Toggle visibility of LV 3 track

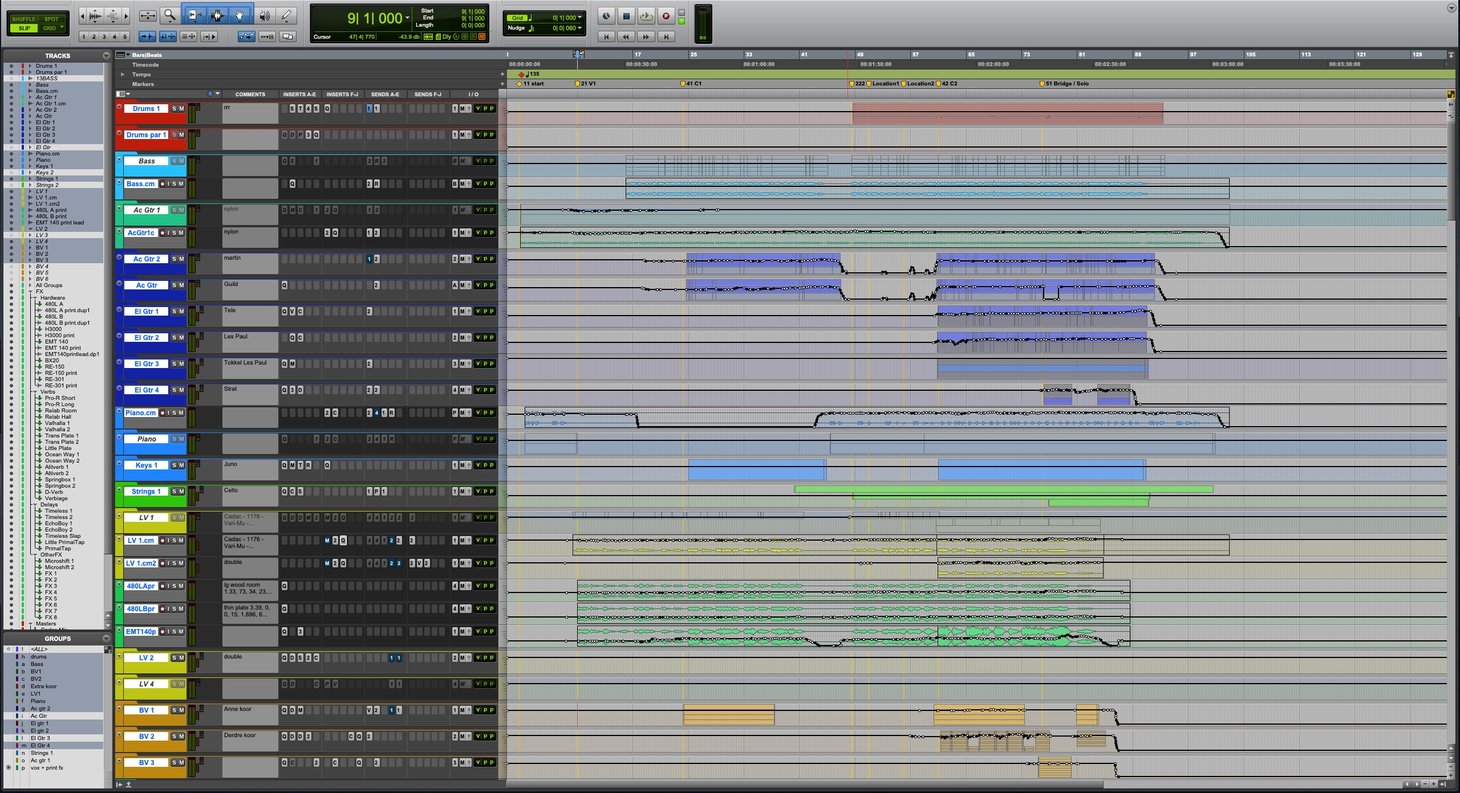point(12,235)
